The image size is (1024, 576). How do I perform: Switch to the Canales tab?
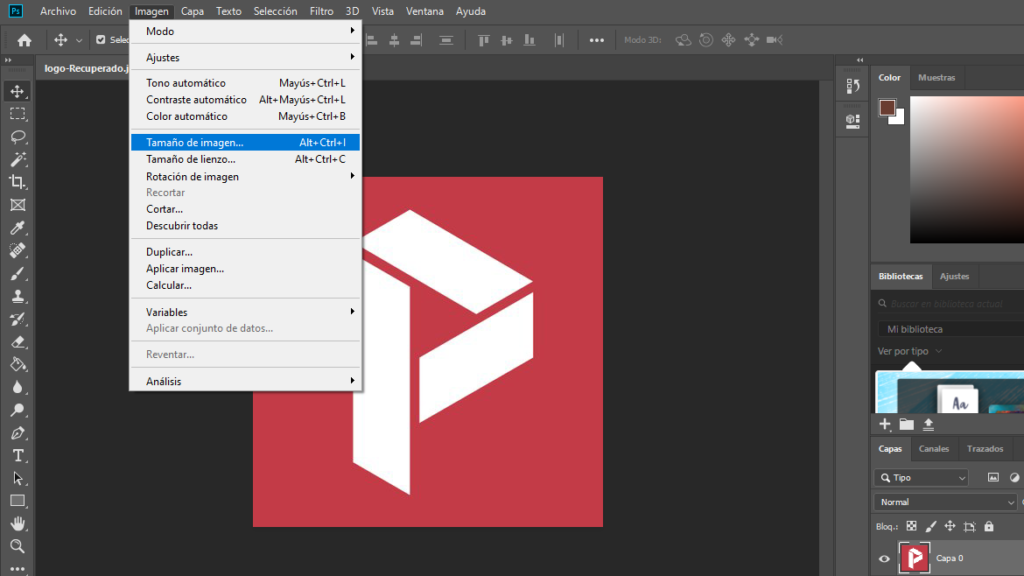934,449
